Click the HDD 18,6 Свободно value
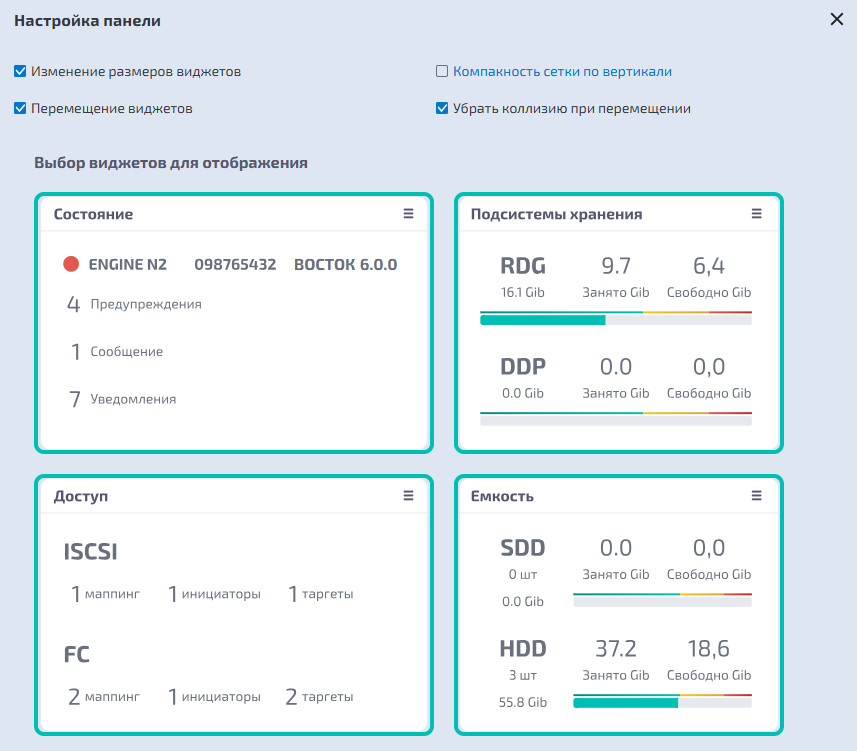Image resolution: width=857 pixels, height=751 pixels. coord(709,649)
